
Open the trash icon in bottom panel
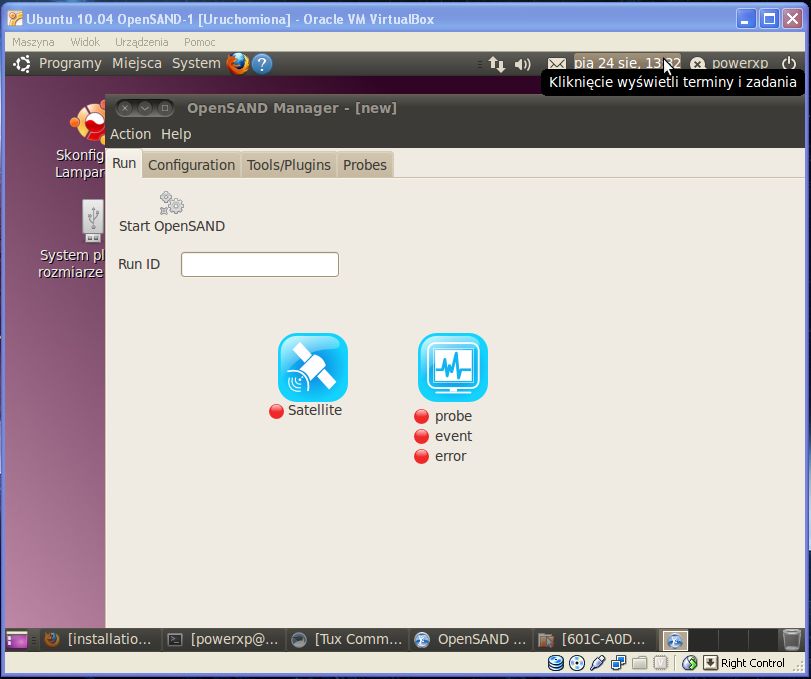point(791,640)
